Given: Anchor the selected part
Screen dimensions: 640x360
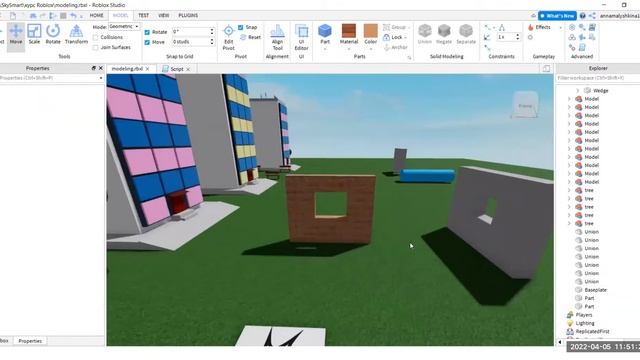Looking at the screenshot, I should 396,47.
